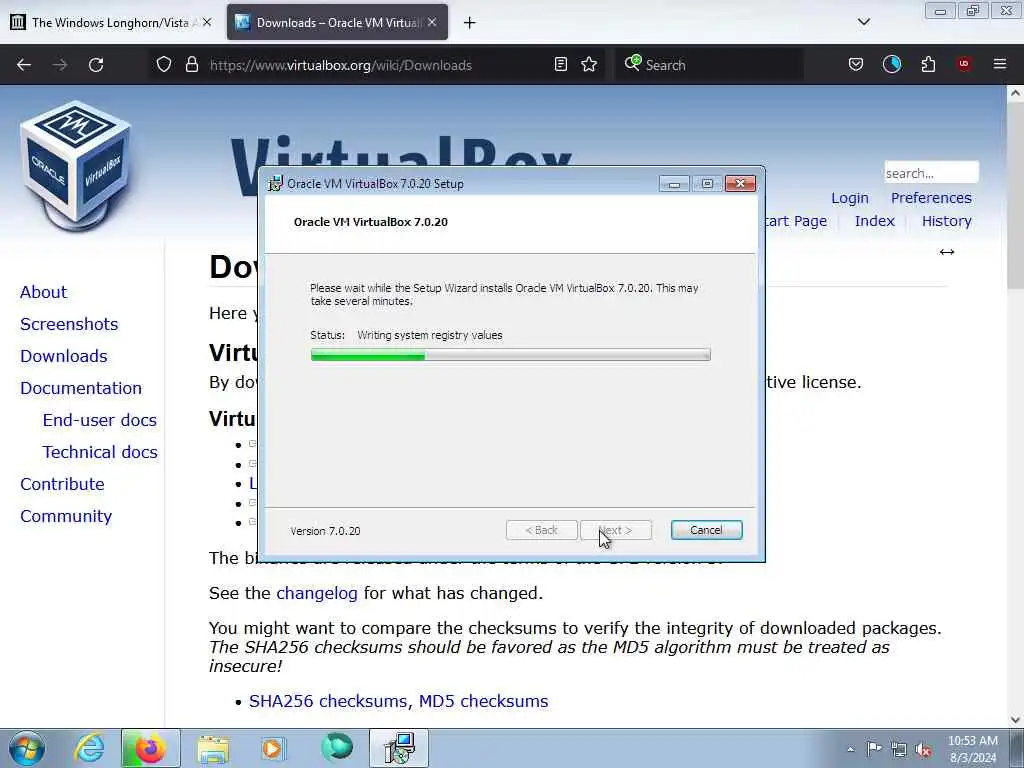
Task: Open the uBlock Origin extension icon
Action: click(964, 64)
